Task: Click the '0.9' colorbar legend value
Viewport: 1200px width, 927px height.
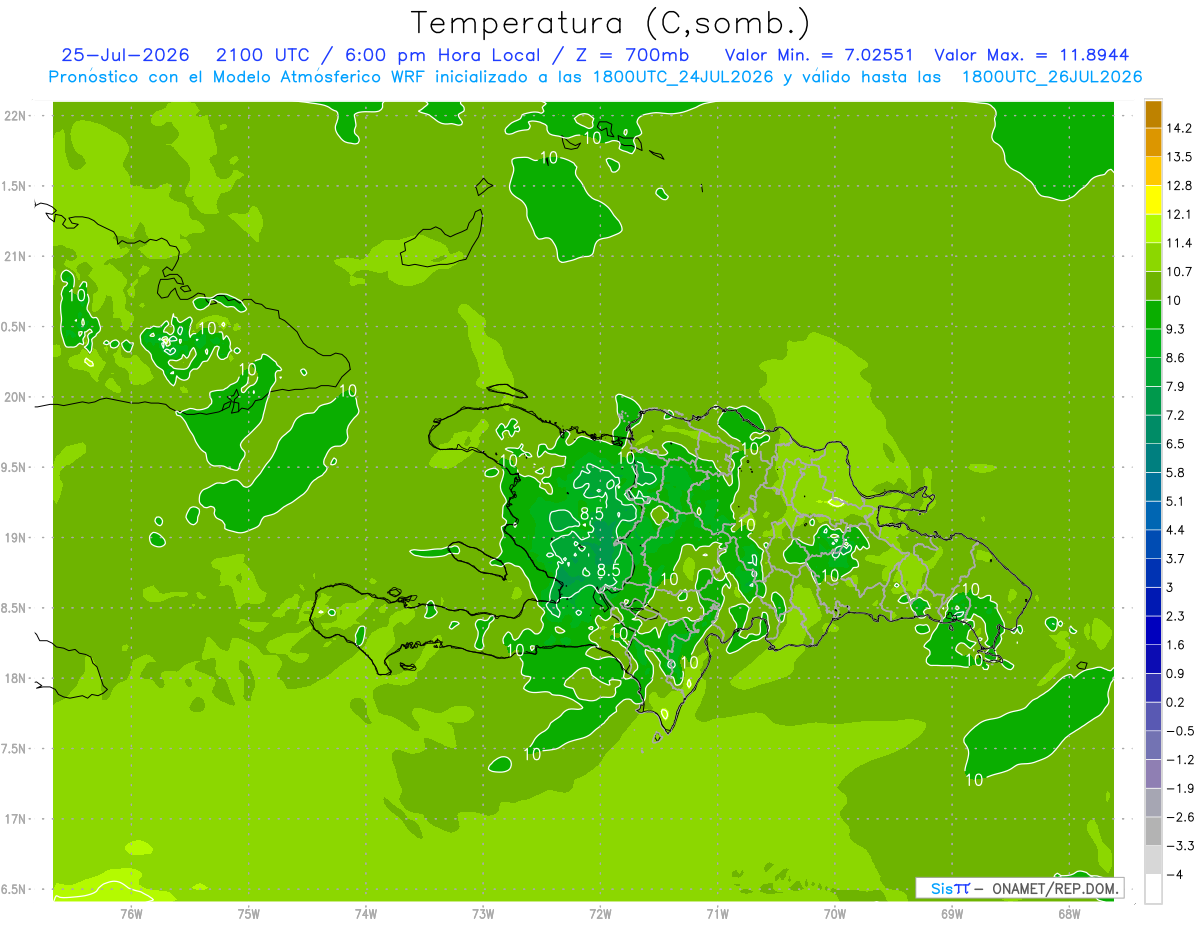Action: [x=1175, y=673]
